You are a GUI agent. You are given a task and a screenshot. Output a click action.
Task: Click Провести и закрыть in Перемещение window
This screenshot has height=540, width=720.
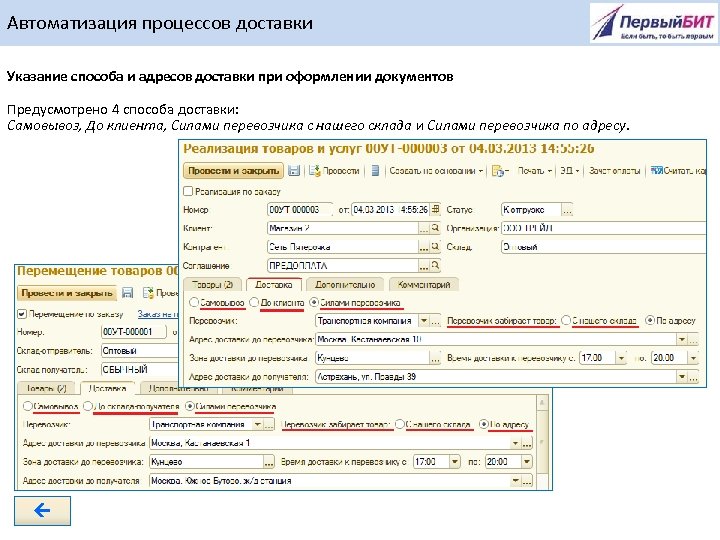pyautogui.click(x=67, y=293)
